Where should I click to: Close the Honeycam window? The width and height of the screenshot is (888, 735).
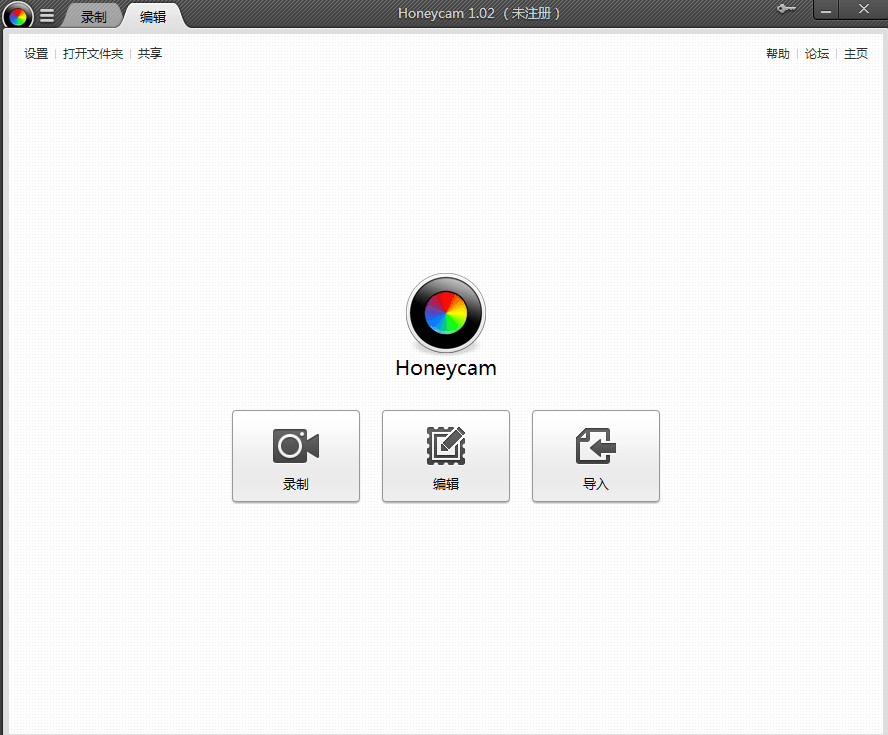[x=864, y=9]
